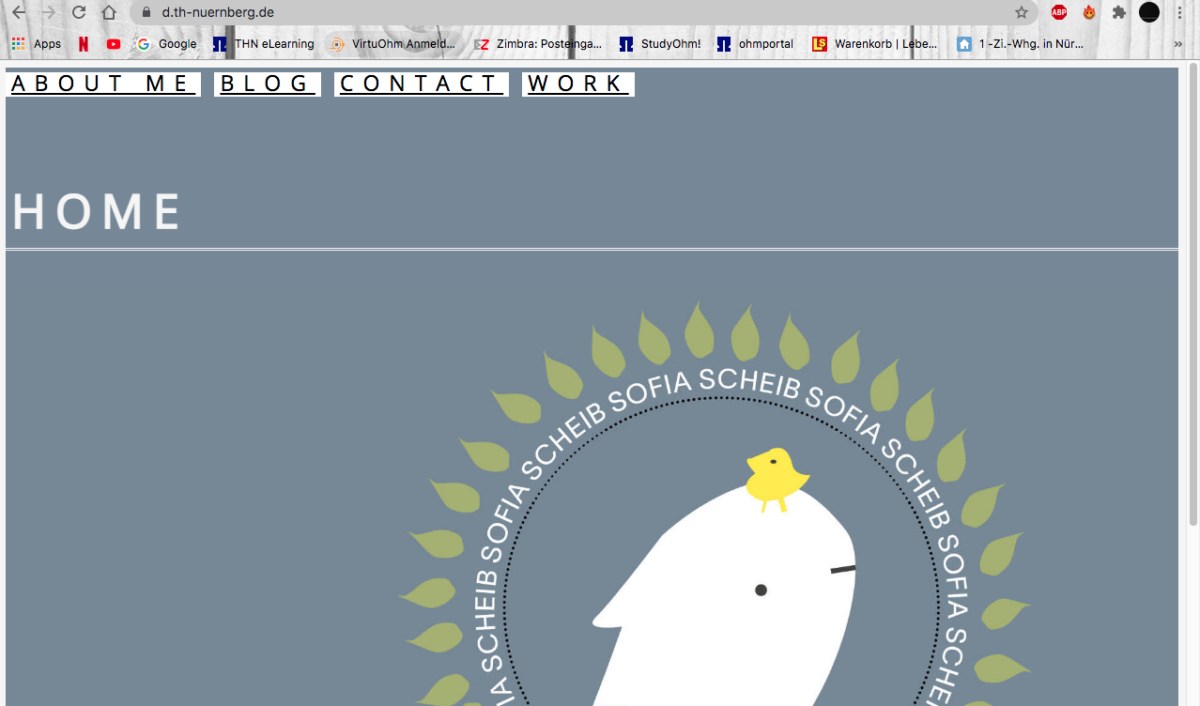Open the Google bookmark
The width and height of the screenshot is (1200, 706).
pyautogui.click(x=167, y=44)
